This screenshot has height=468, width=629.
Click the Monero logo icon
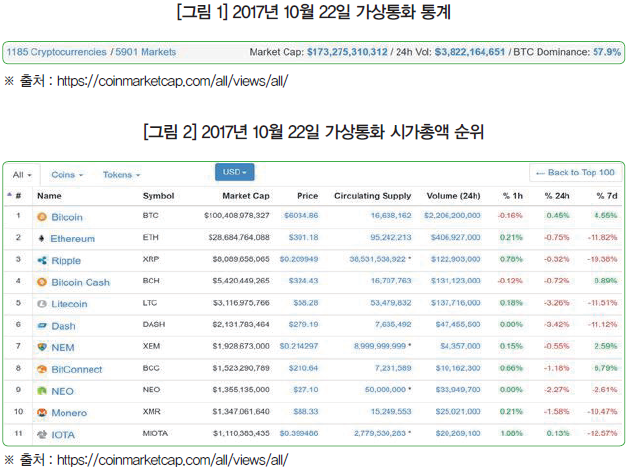tap(42, 413)
